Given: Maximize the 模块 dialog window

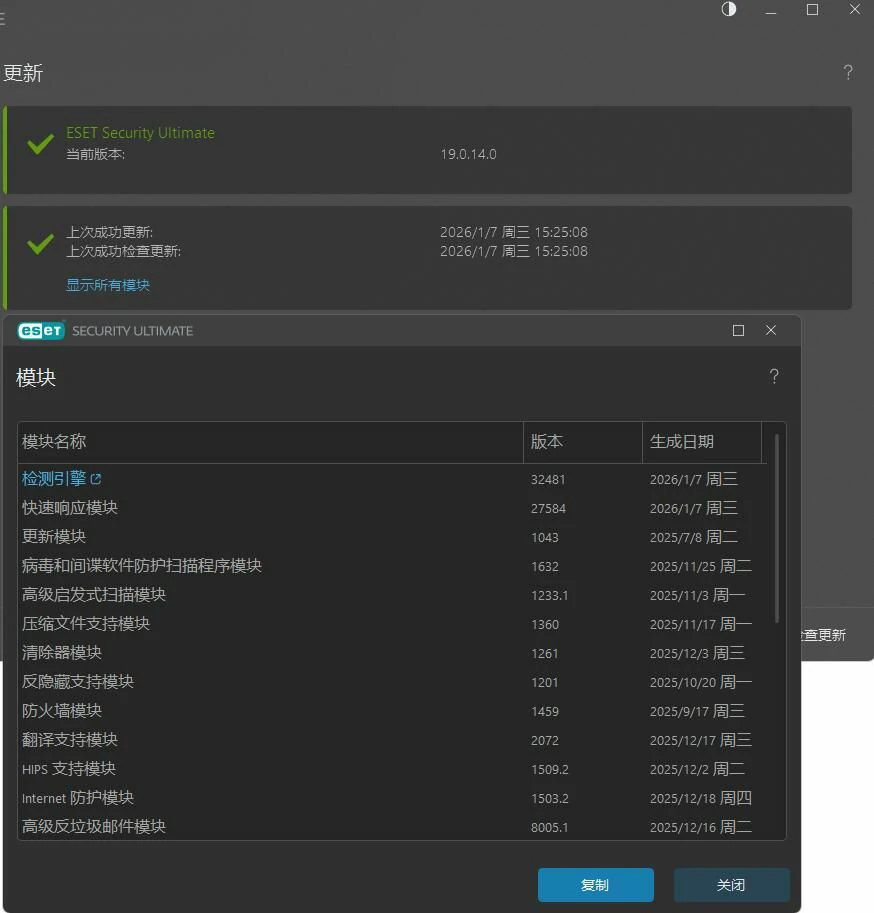Looking at the screenshot, I should (739, 330).
